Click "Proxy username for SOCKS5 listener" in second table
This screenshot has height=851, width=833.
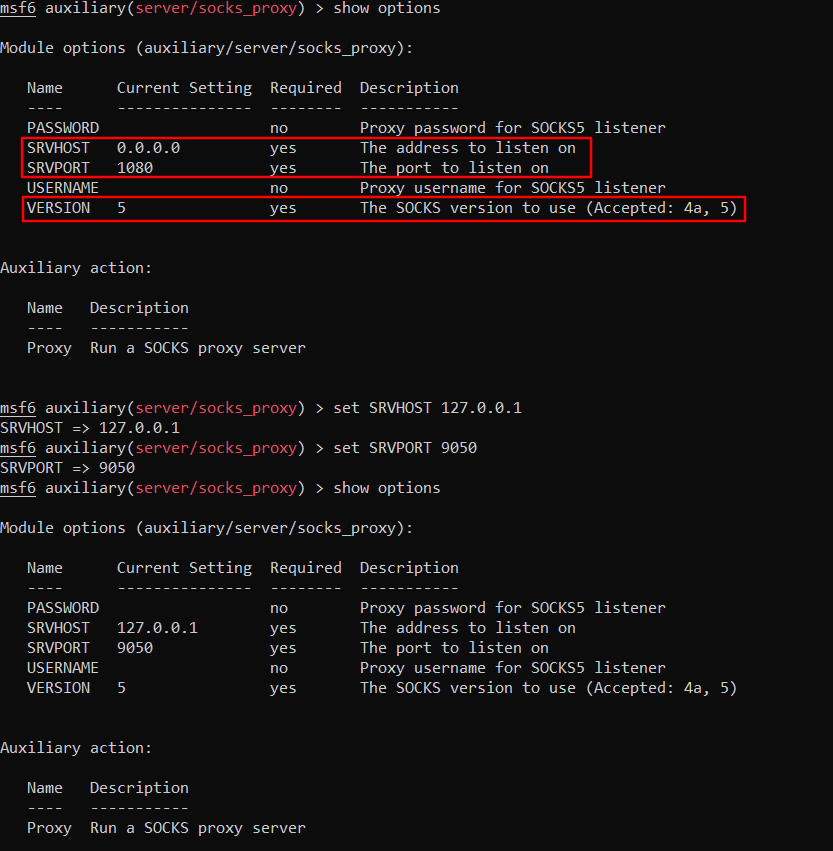[x=512, y=668]
